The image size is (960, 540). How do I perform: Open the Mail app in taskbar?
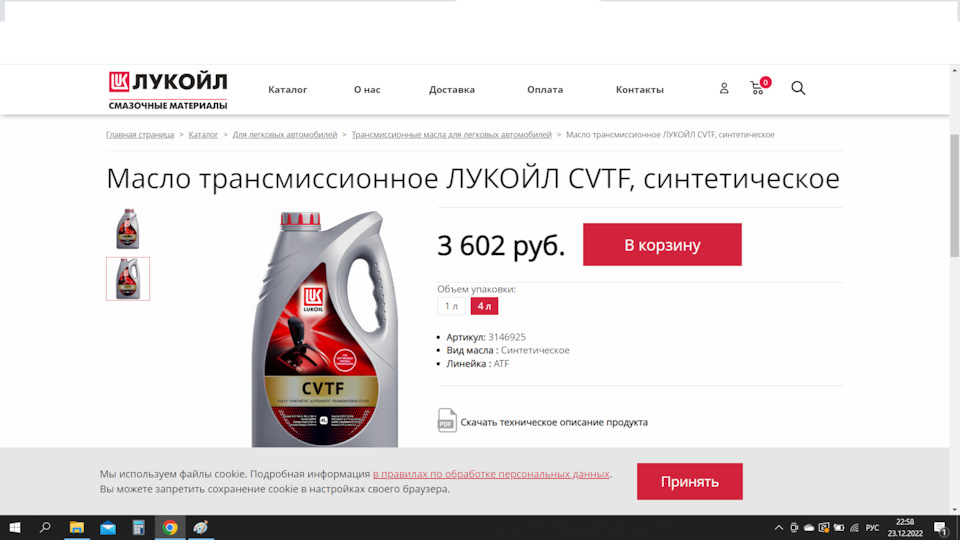tap(108, 527)
